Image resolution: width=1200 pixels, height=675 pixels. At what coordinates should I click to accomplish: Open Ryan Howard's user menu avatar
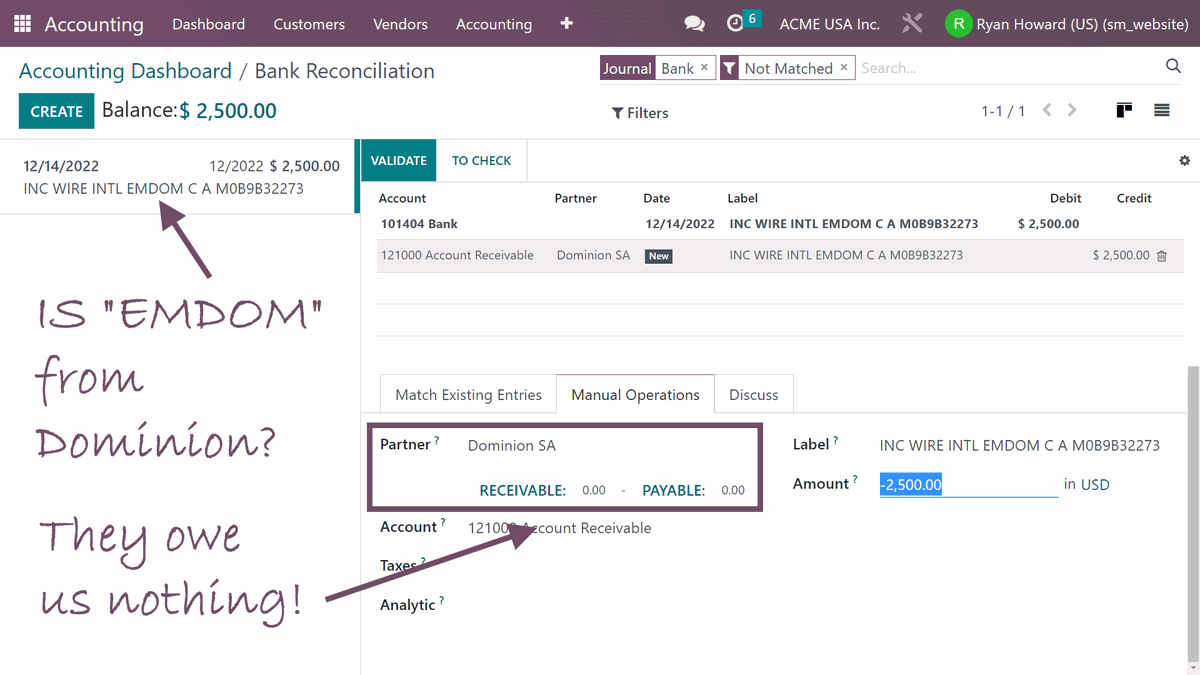click(957, 23)
